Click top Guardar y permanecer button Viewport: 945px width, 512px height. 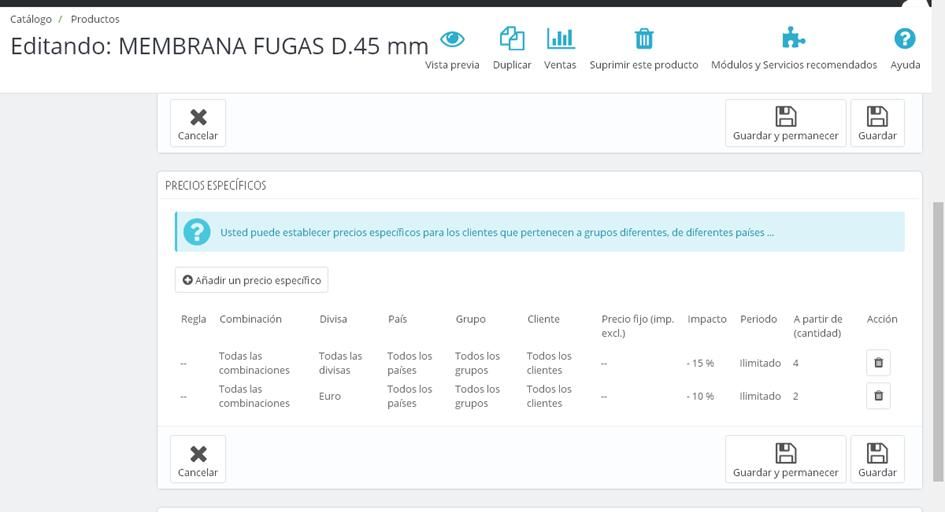[x=785, y=123]
